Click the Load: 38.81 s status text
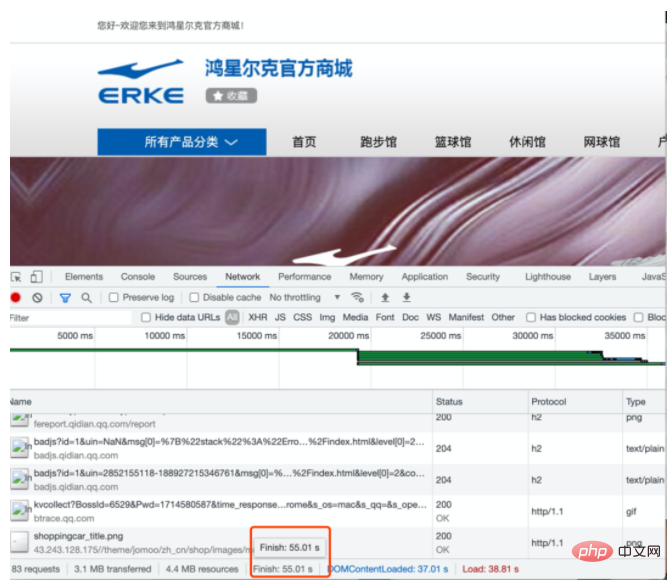671x584 pixels. click(x=490, y=569)
